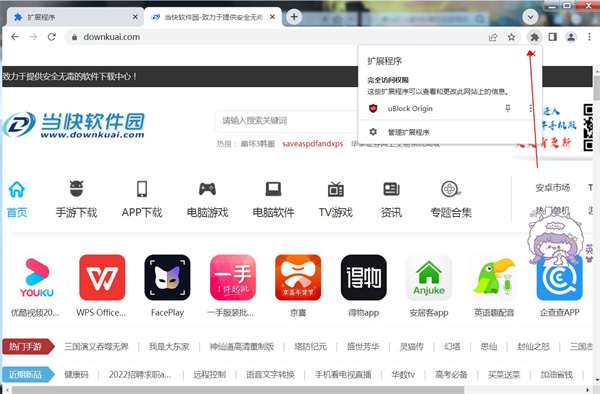The height and width of the screenshot is (394, 600).
Task: Open 健康码 link
Action: pos(76,374)
